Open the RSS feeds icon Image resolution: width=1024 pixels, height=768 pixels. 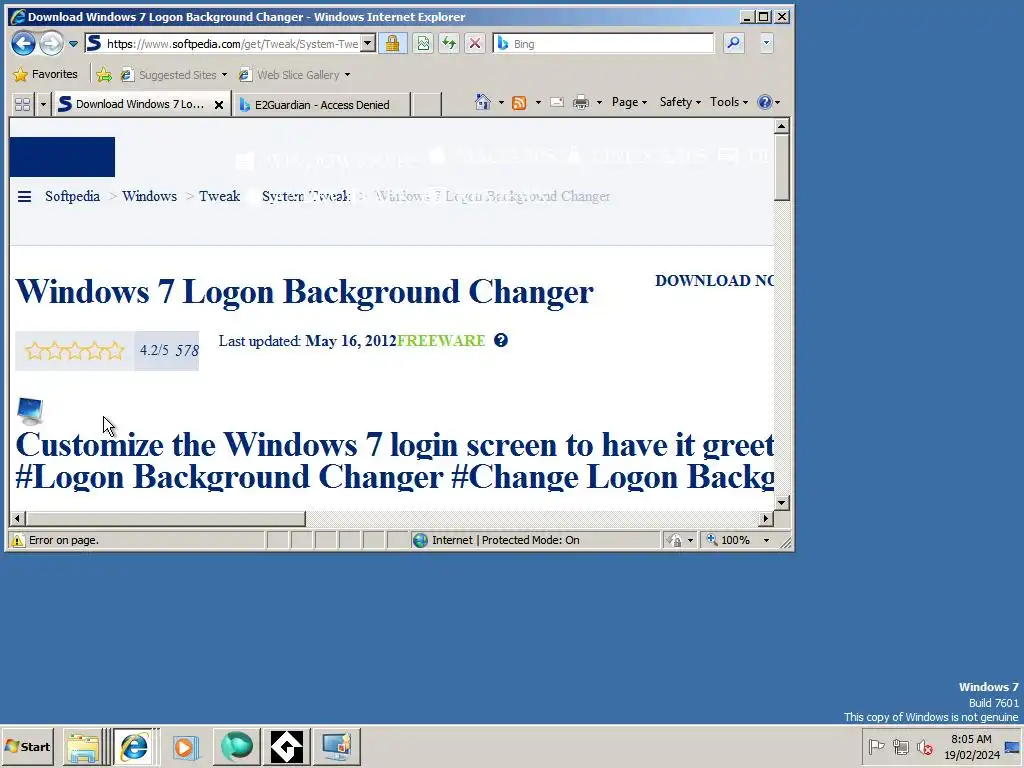(519, 103)
